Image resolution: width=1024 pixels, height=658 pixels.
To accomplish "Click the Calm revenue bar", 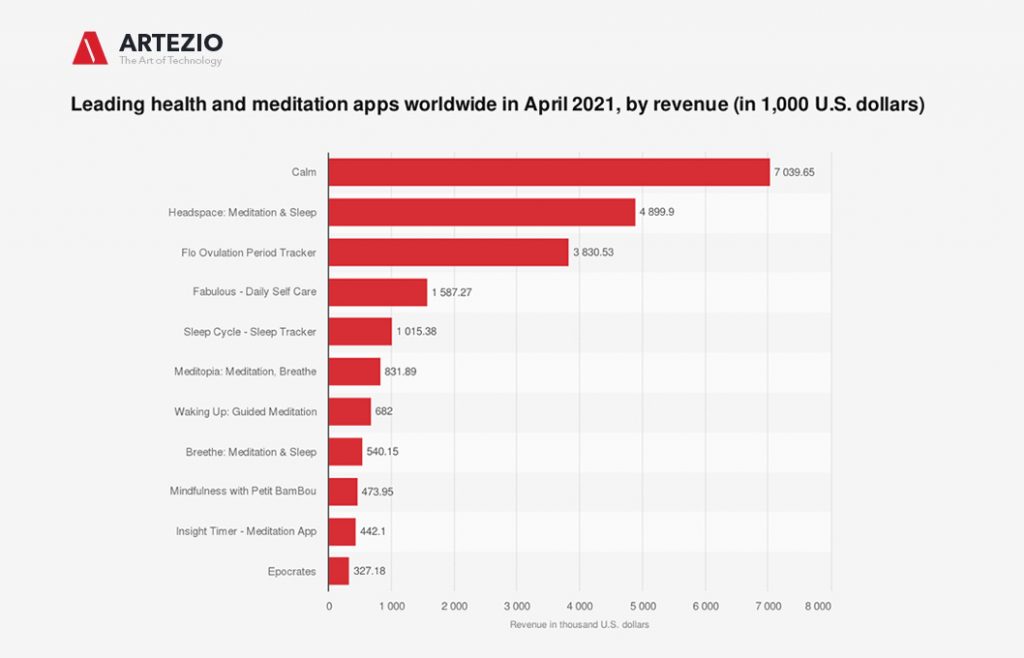I will 549,172.
